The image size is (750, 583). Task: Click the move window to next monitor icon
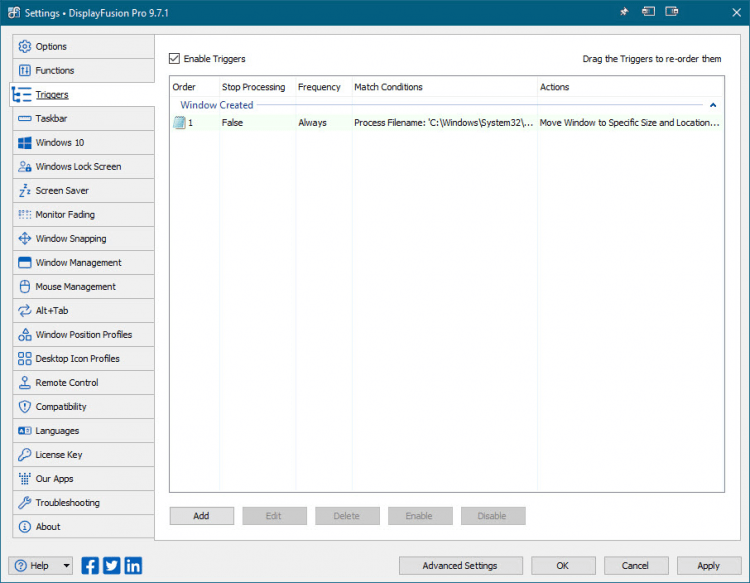coord(671,12)
